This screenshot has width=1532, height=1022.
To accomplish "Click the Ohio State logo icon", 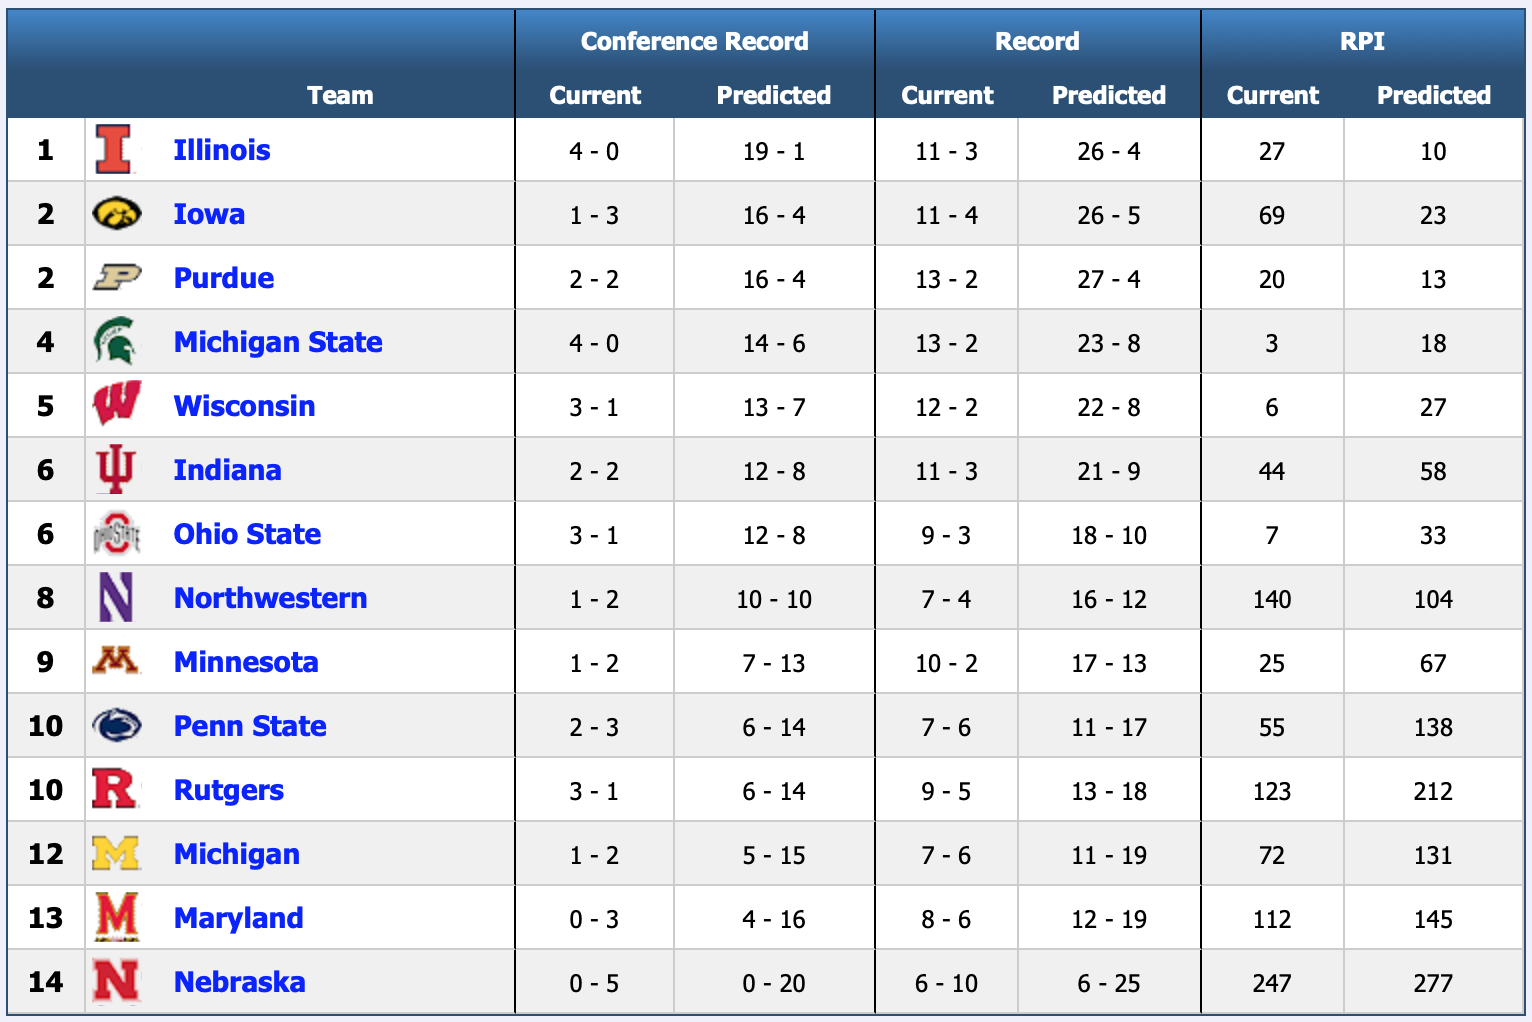I will [116, 534].
